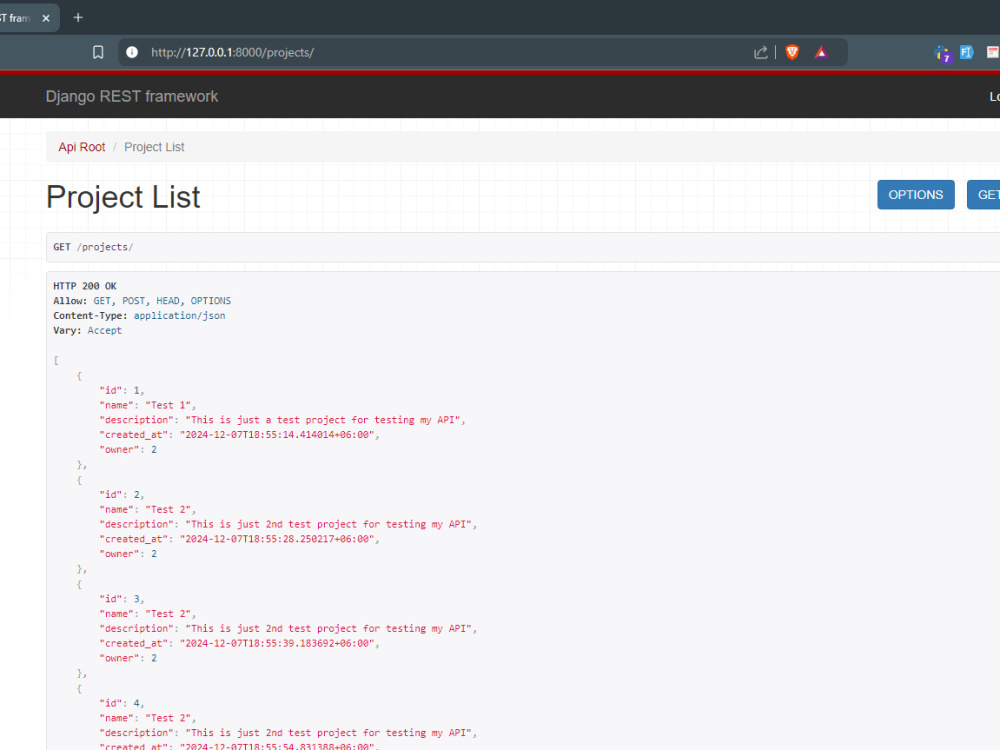Image resolution: width=1000 pixels, height=750 pixels.
Task: Open the extension icon with the 7 badge
Action: point(943,54)
